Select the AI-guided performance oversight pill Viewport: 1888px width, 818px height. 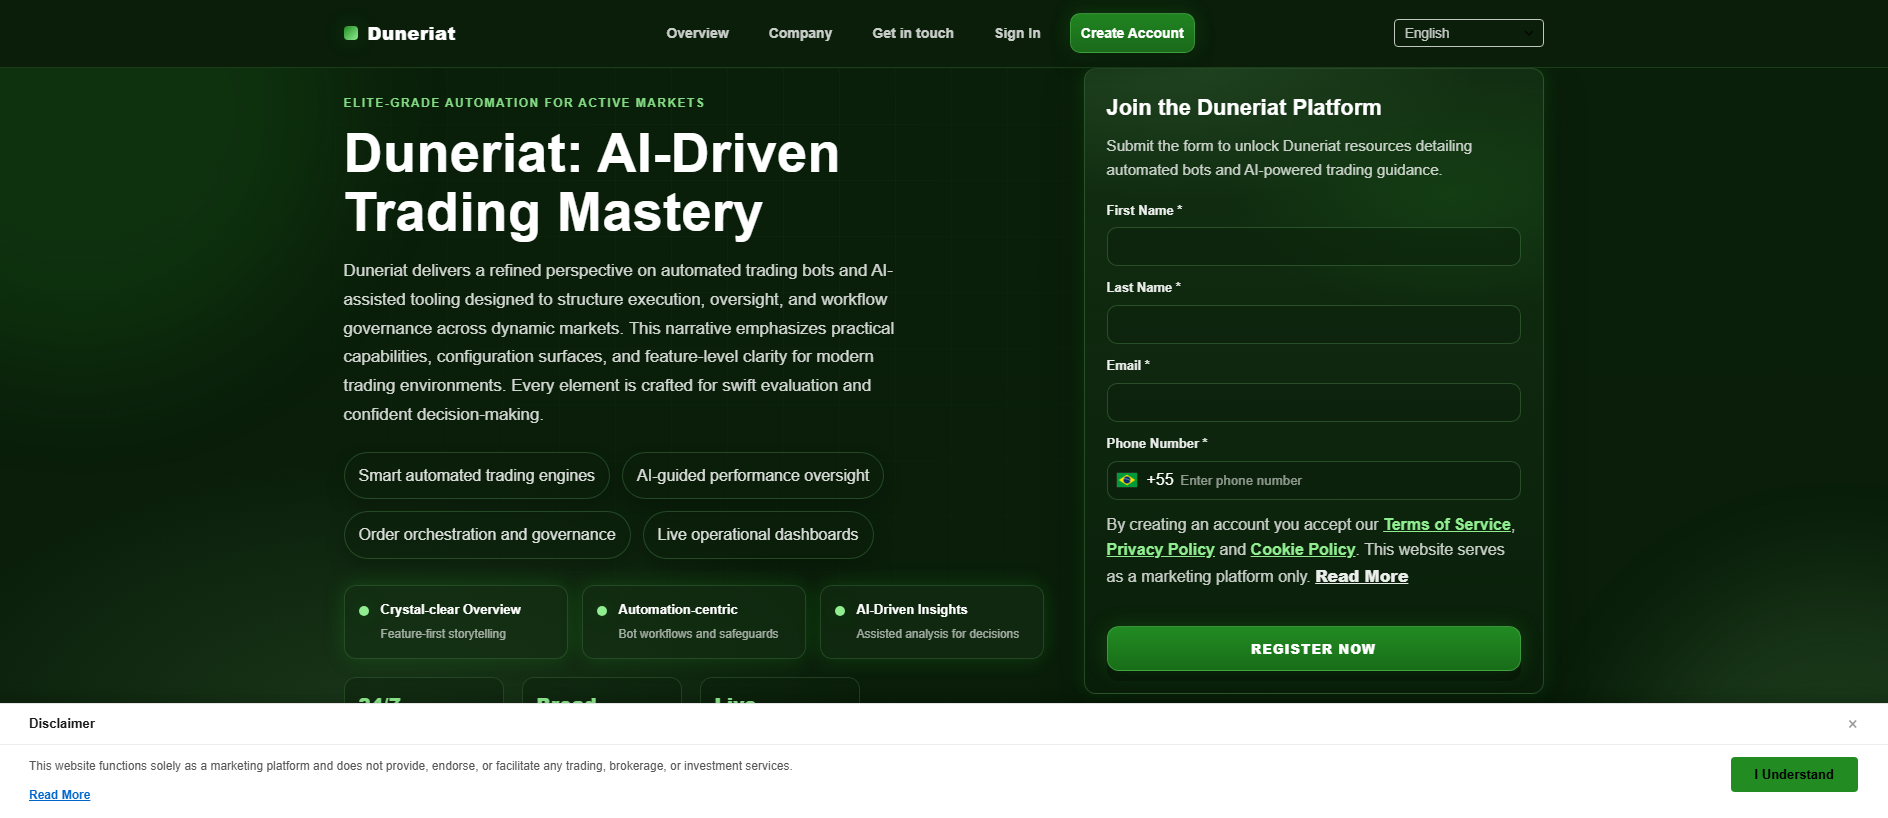tap(753, 475)
